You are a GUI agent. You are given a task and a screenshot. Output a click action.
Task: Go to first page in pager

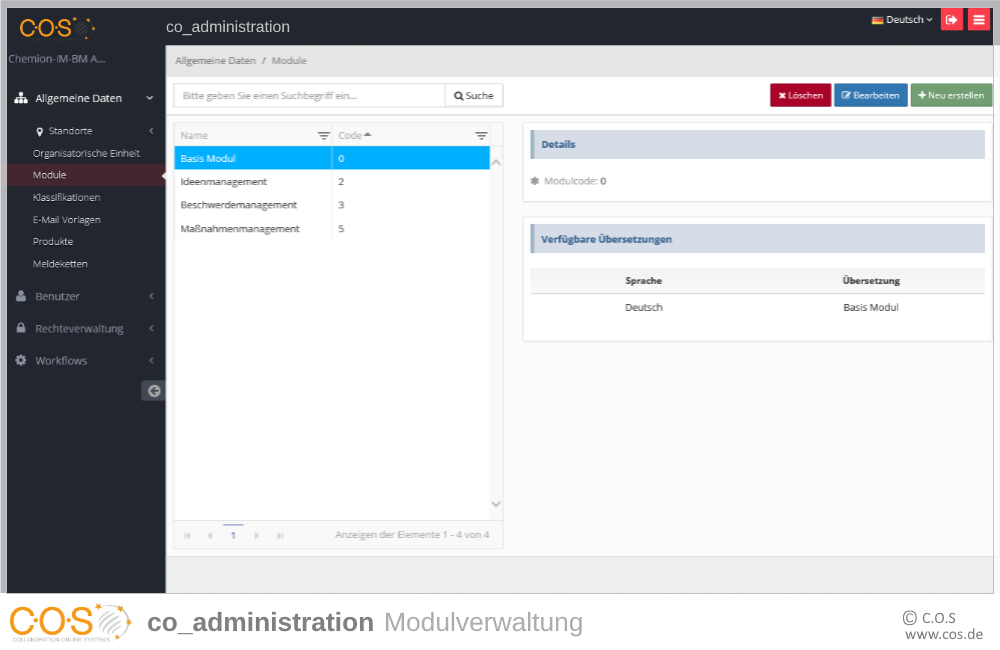click(x=187, y=536)
